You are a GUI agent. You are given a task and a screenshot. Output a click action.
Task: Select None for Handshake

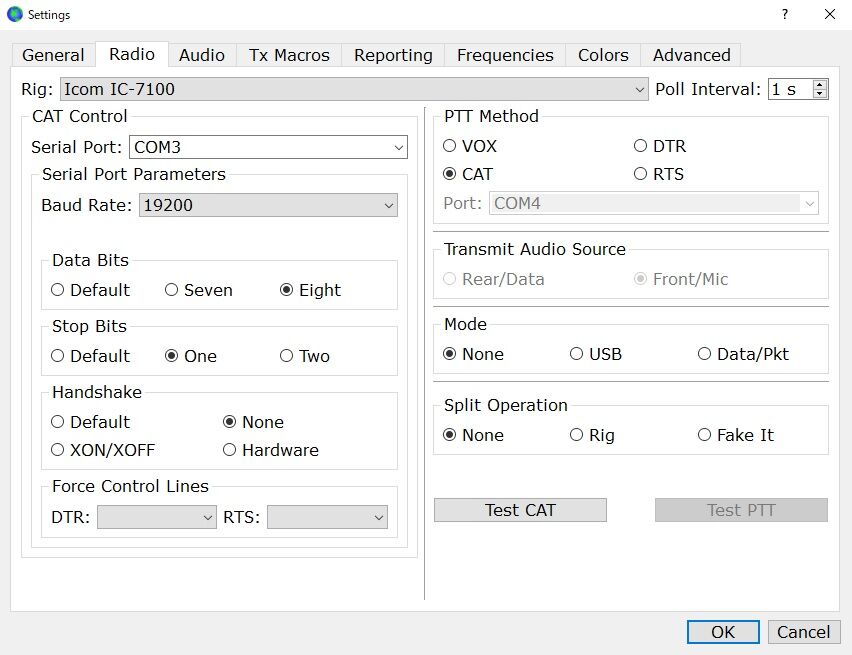tap(253, 421)
